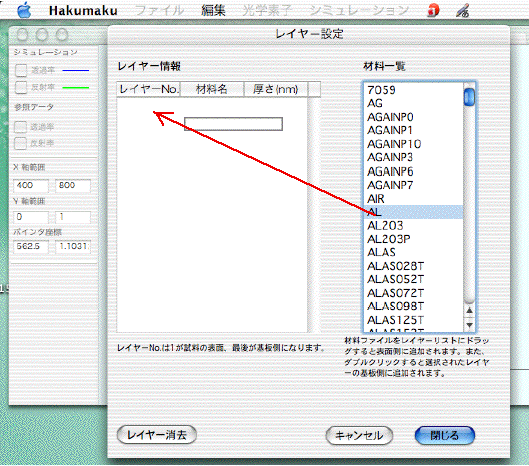The height and width of the screenshot is (466, 529).
Task: Open the Hakumaku application menu
Action: [83, 10]
